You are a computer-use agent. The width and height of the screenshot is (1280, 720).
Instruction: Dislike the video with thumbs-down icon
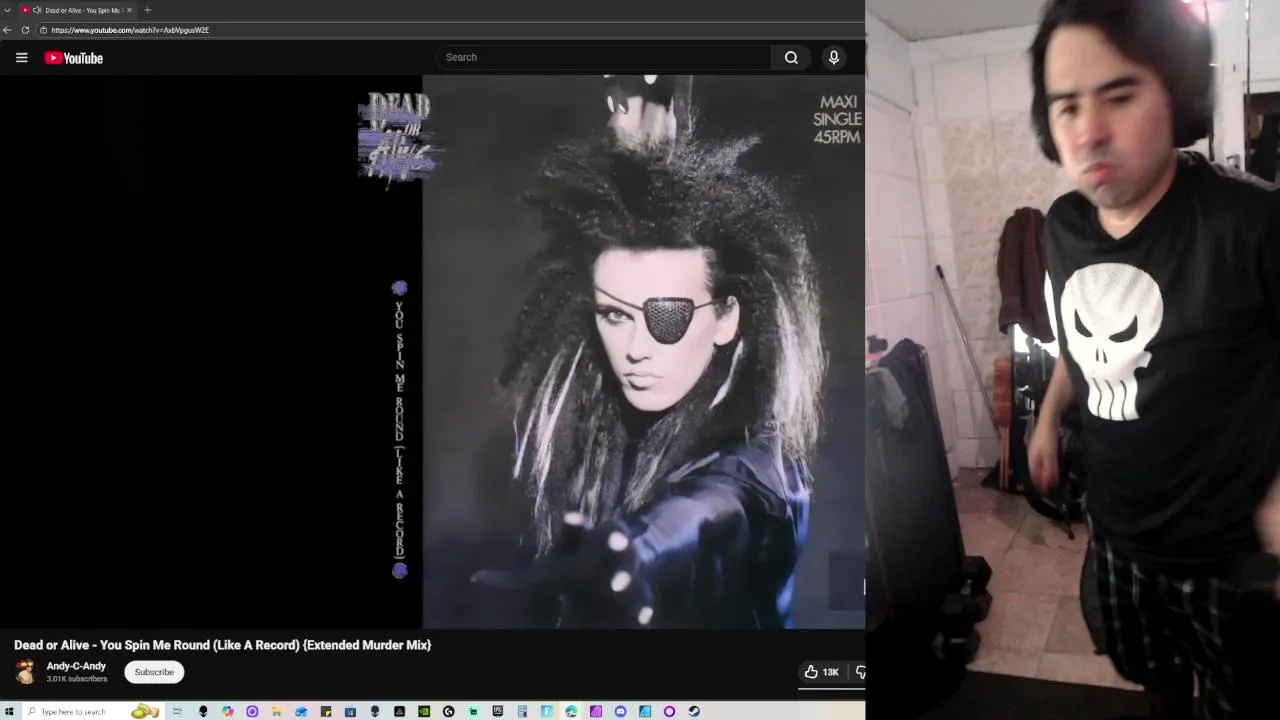click(x=860, y=672)
